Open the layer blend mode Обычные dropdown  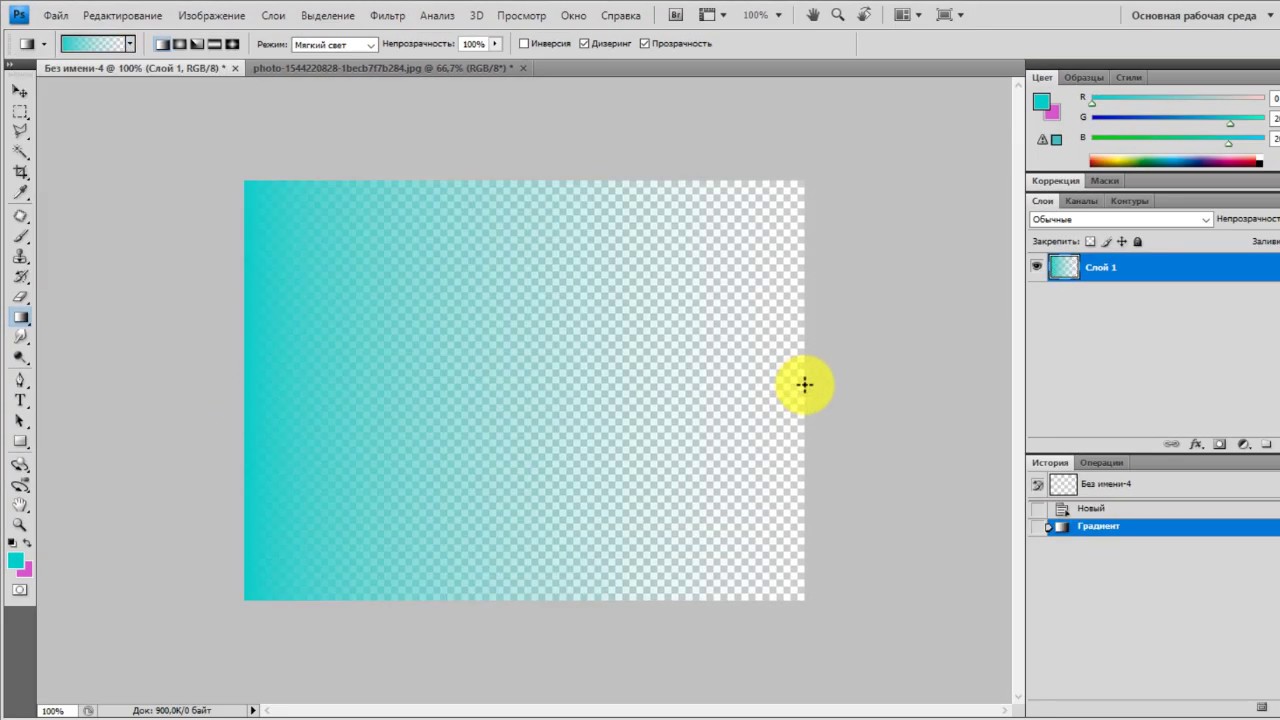tap(1121, 219)
